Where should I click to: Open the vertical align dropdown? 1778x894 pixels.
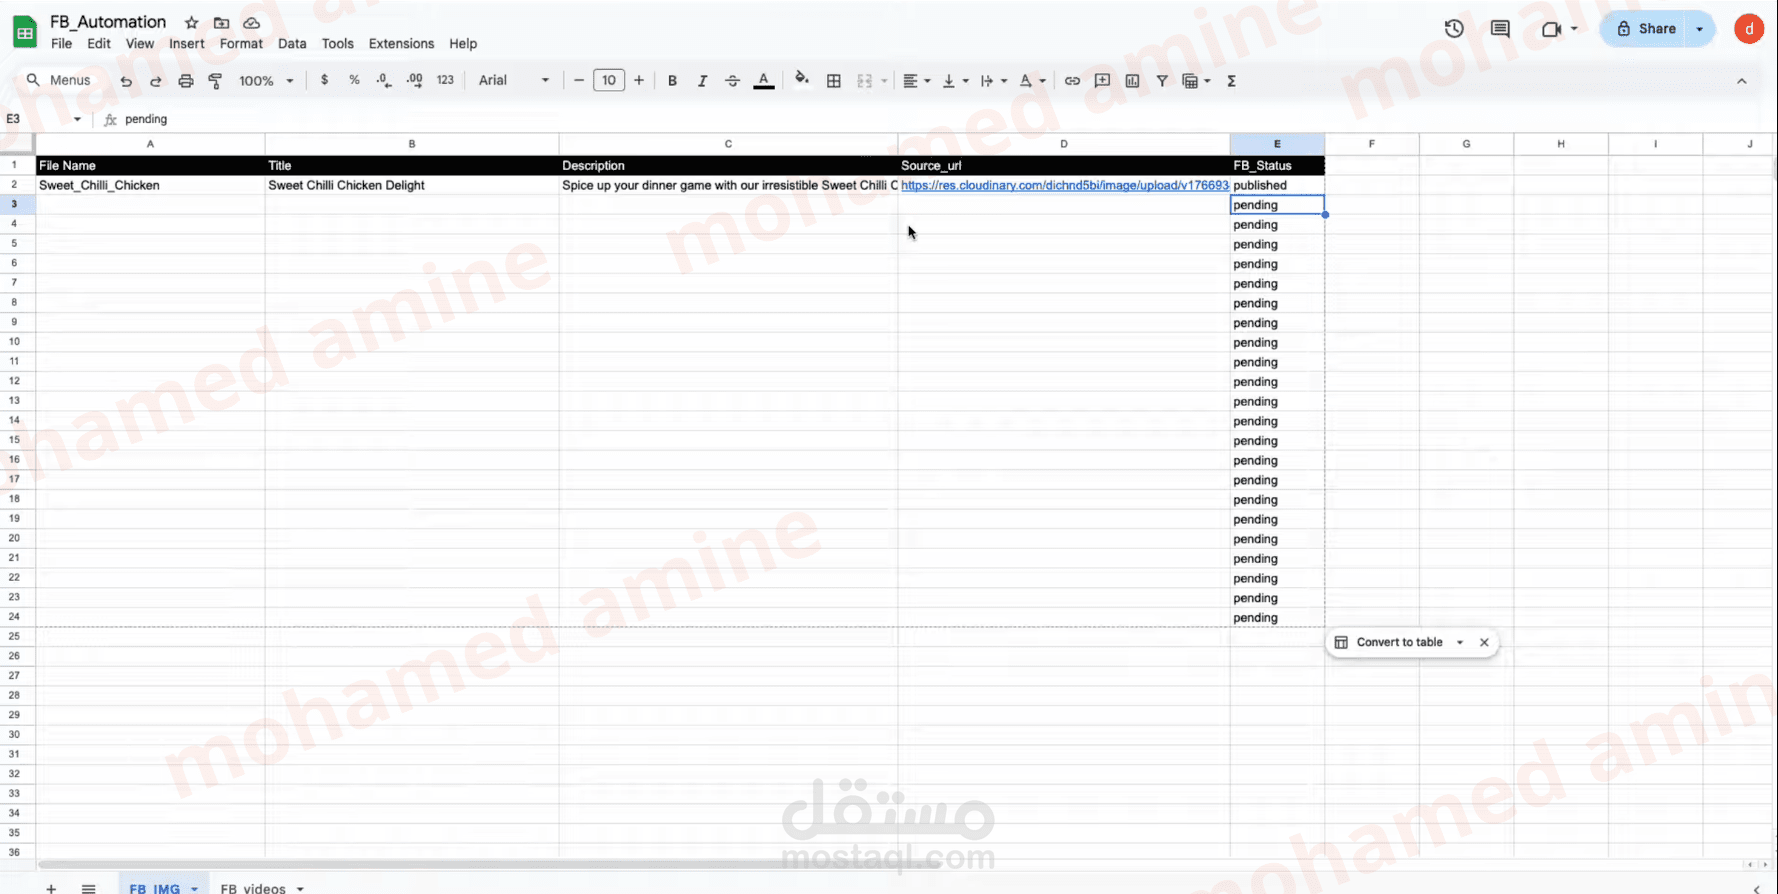coord(956,81)
